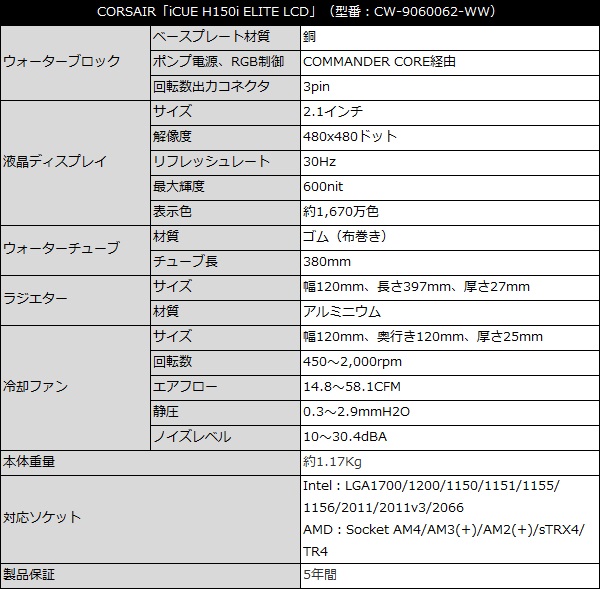Image resolution: width=600 pixels, height=589 pixels.
Task: Select the 2.1インチ size value
Action: click(x=333, y=111)
